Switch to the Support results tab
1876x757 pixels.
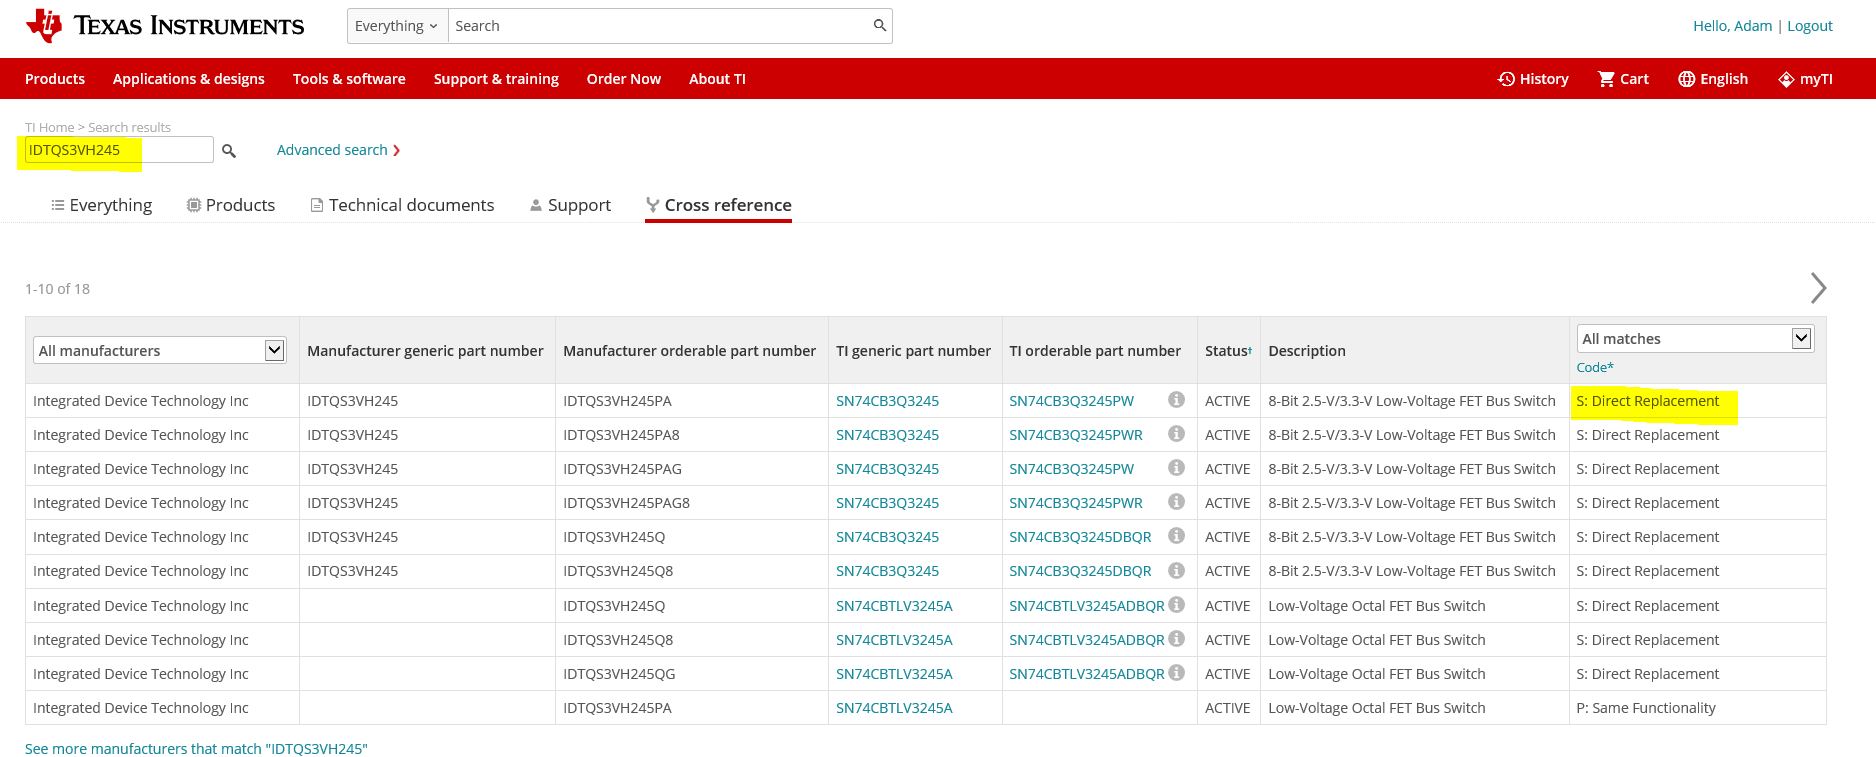pos(570,205)
